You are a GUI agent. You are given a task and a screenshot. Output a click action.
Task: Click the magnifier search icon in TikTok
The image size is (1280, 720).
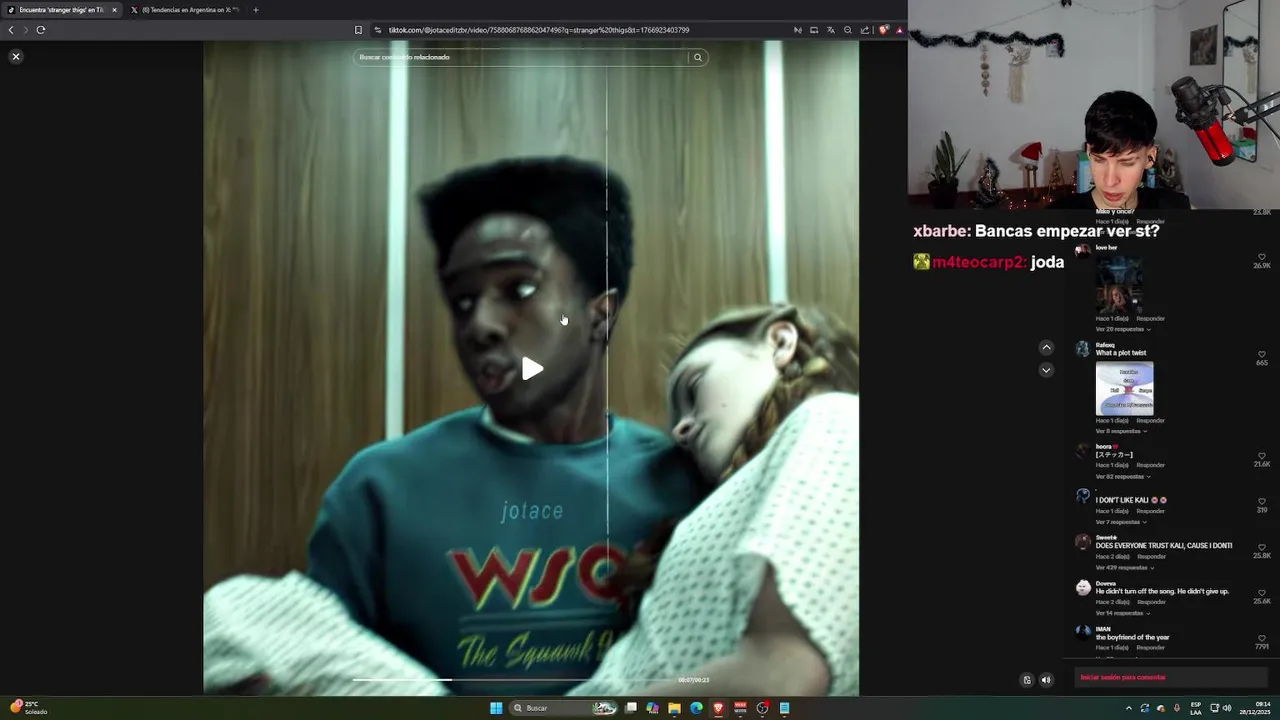pos(698,57)
